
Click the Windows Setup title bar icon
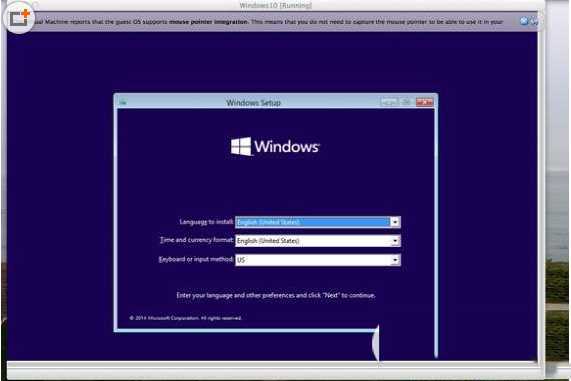pyautogui.click(x=123, y=102)
